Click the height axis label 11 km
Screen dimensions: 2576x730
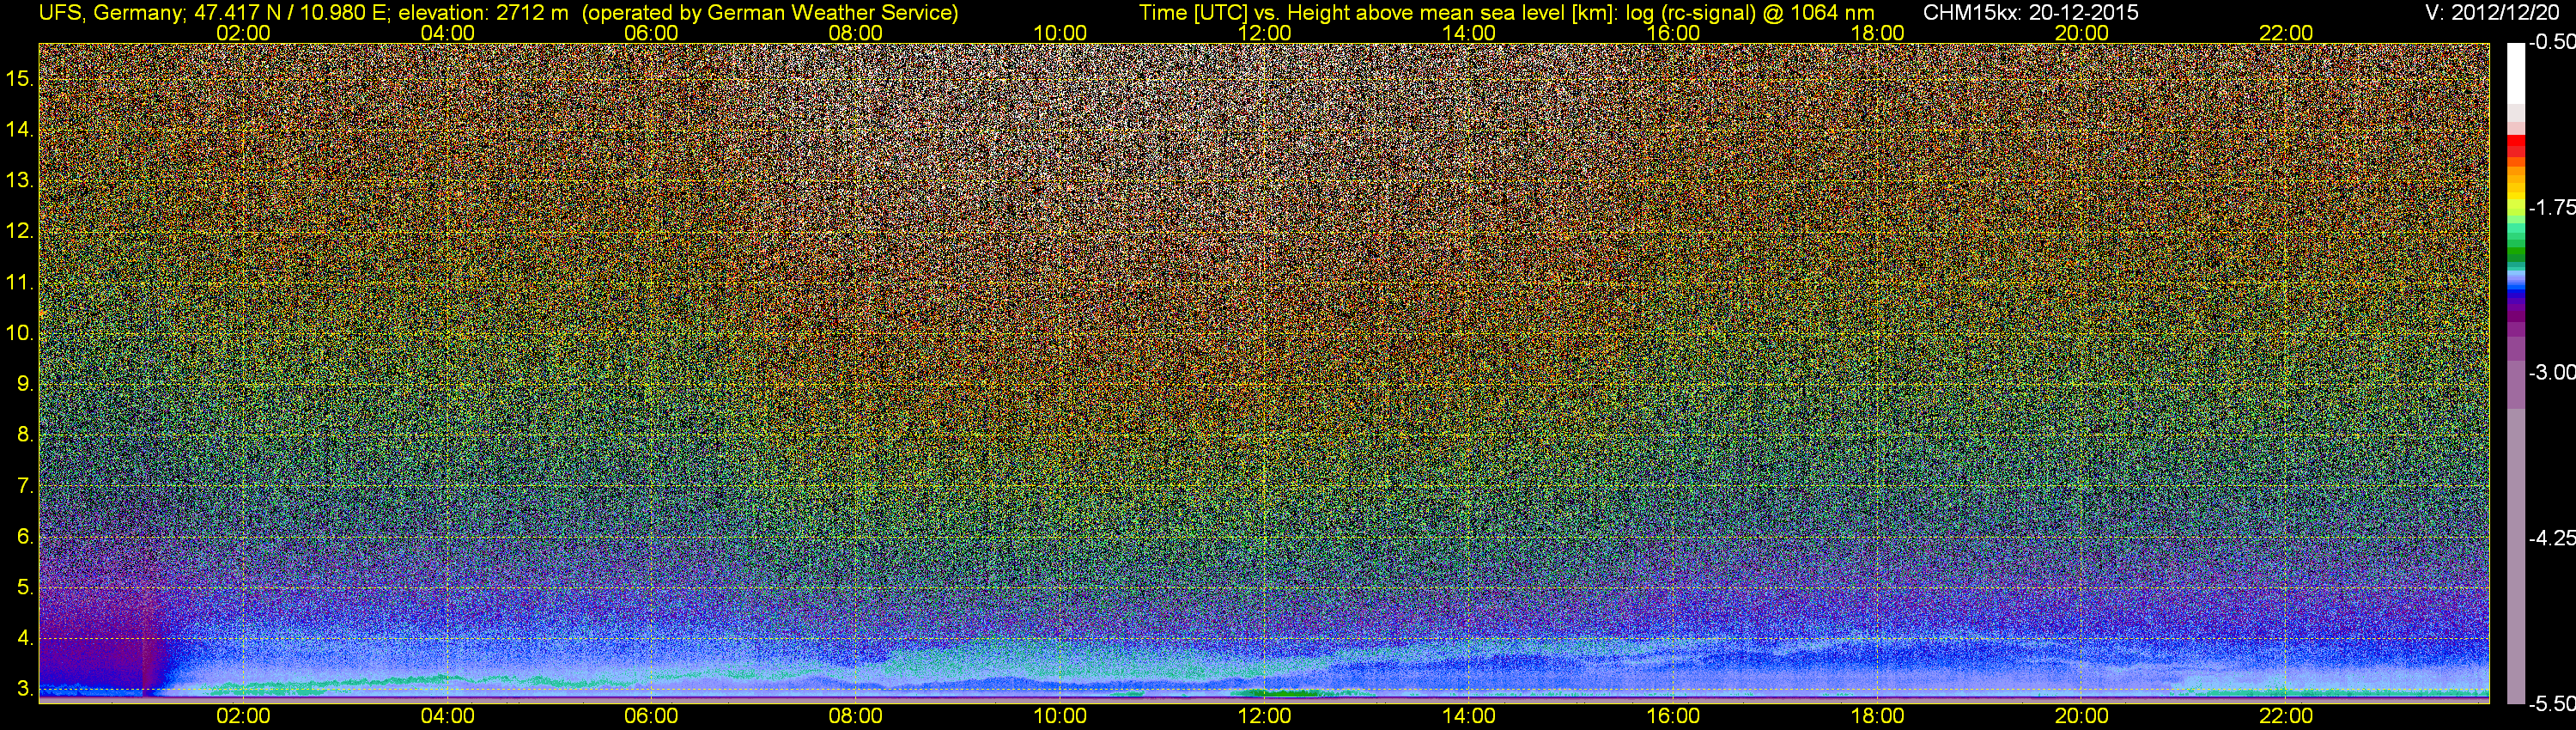[20, 282]
